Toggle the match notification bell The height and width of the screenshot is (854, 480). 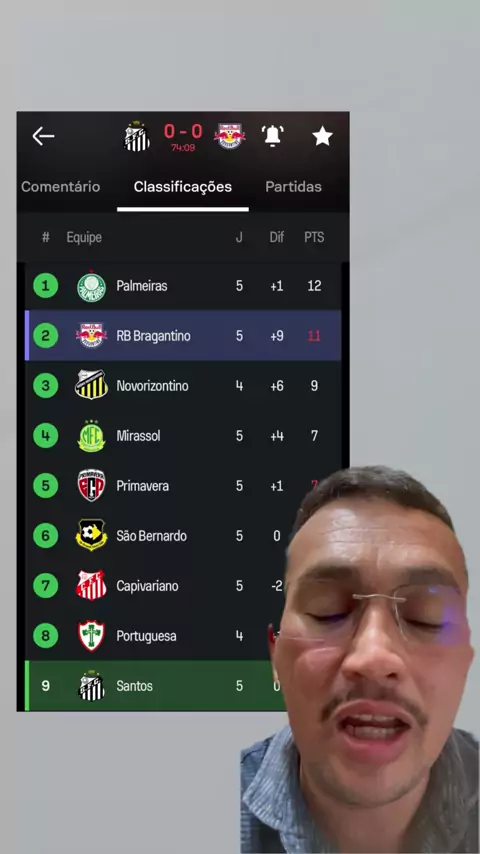point(273,136)
